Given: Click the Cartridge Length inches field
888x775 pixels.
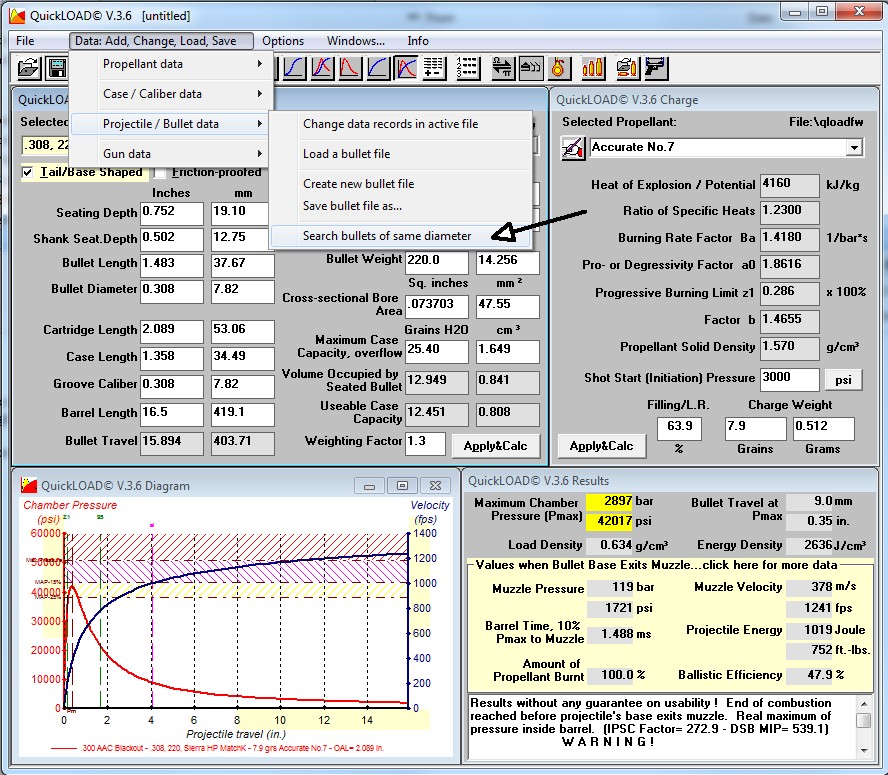Looking at the screenshot, I should [x=172, y=331].
